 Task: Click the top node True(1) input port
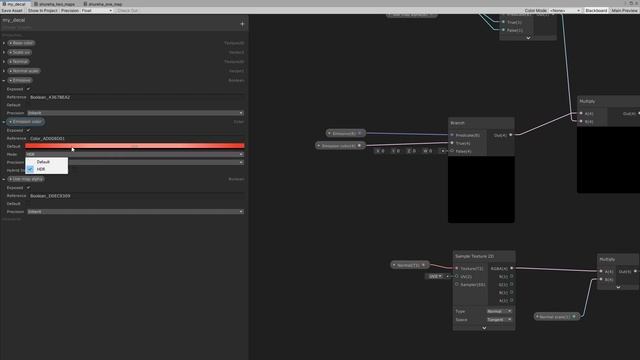point(503,22)
